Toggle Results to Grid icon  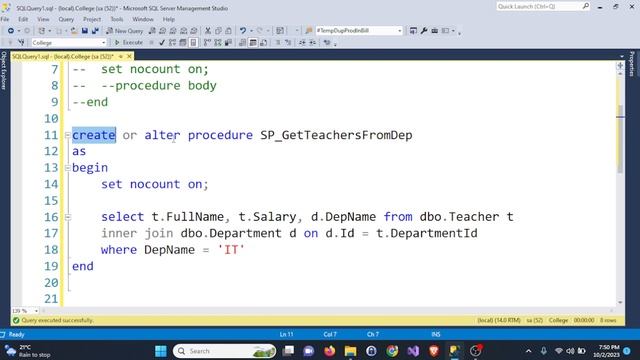point(253,42)
